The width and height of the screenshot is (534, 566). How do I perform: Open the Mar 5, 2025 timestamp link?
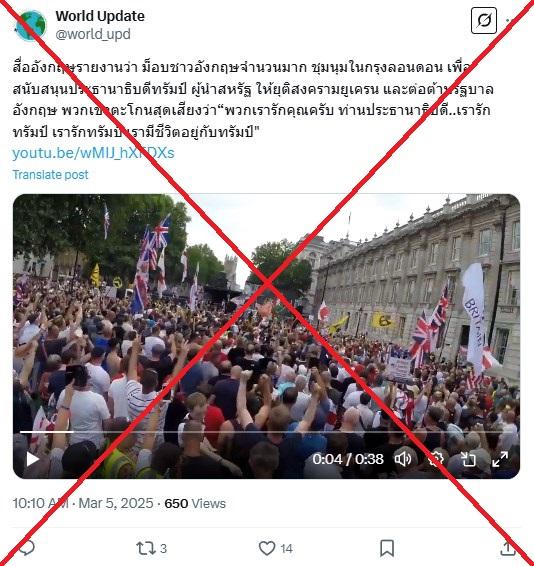(x=116, y=503)
